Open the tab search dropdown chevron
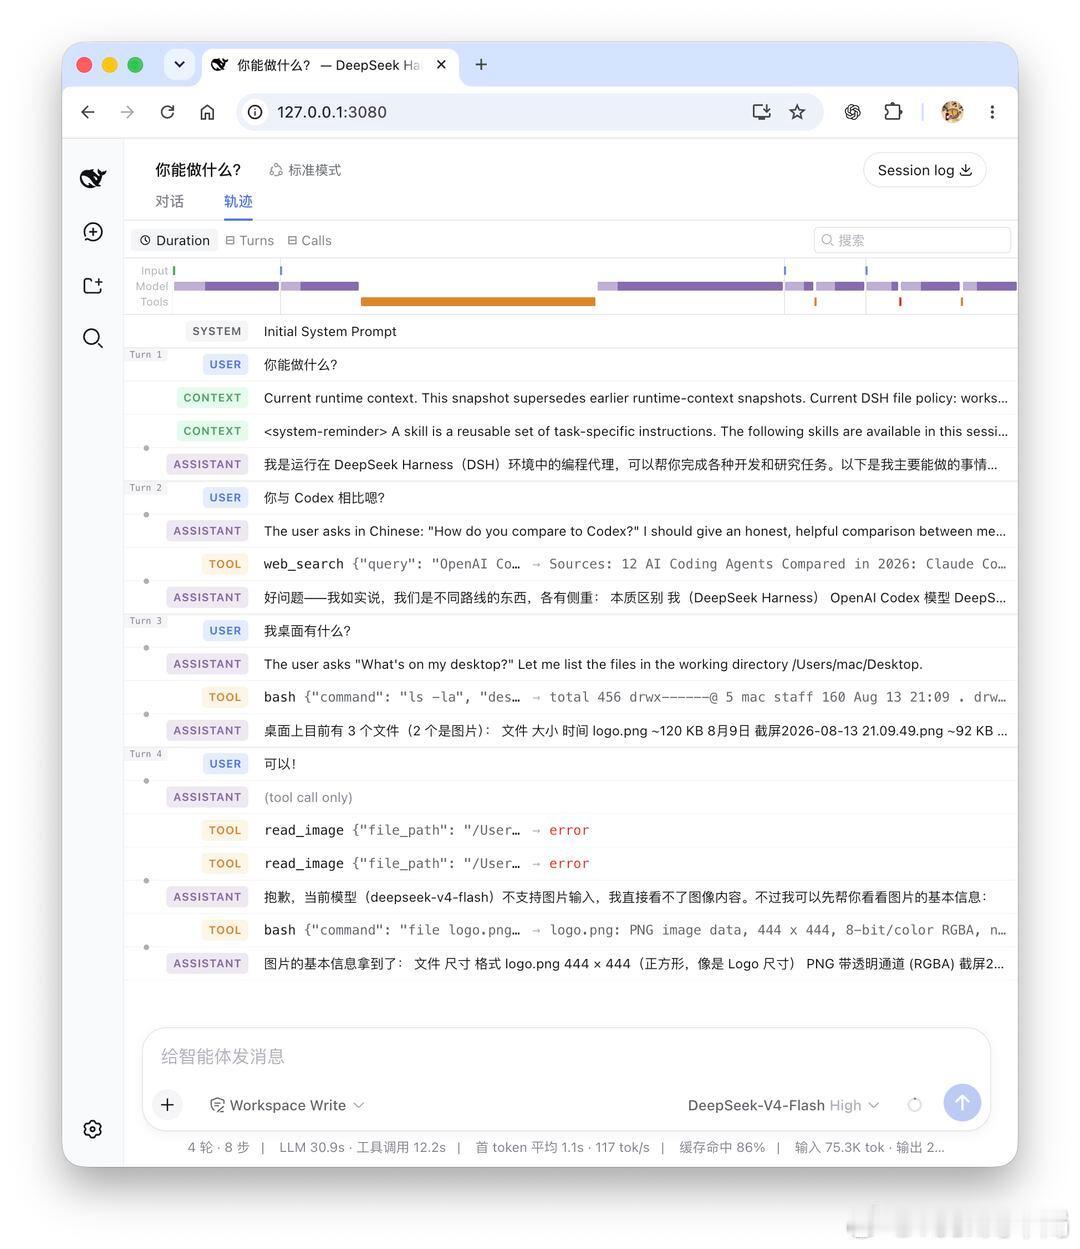This screenshot has height=1249, width=1080. tap(179, 65)
